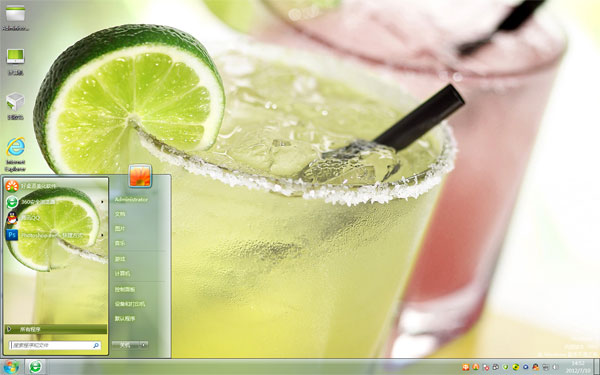Expand Photoshop jump list arrow
600x375 pixels.
click(x=102, y=235)
